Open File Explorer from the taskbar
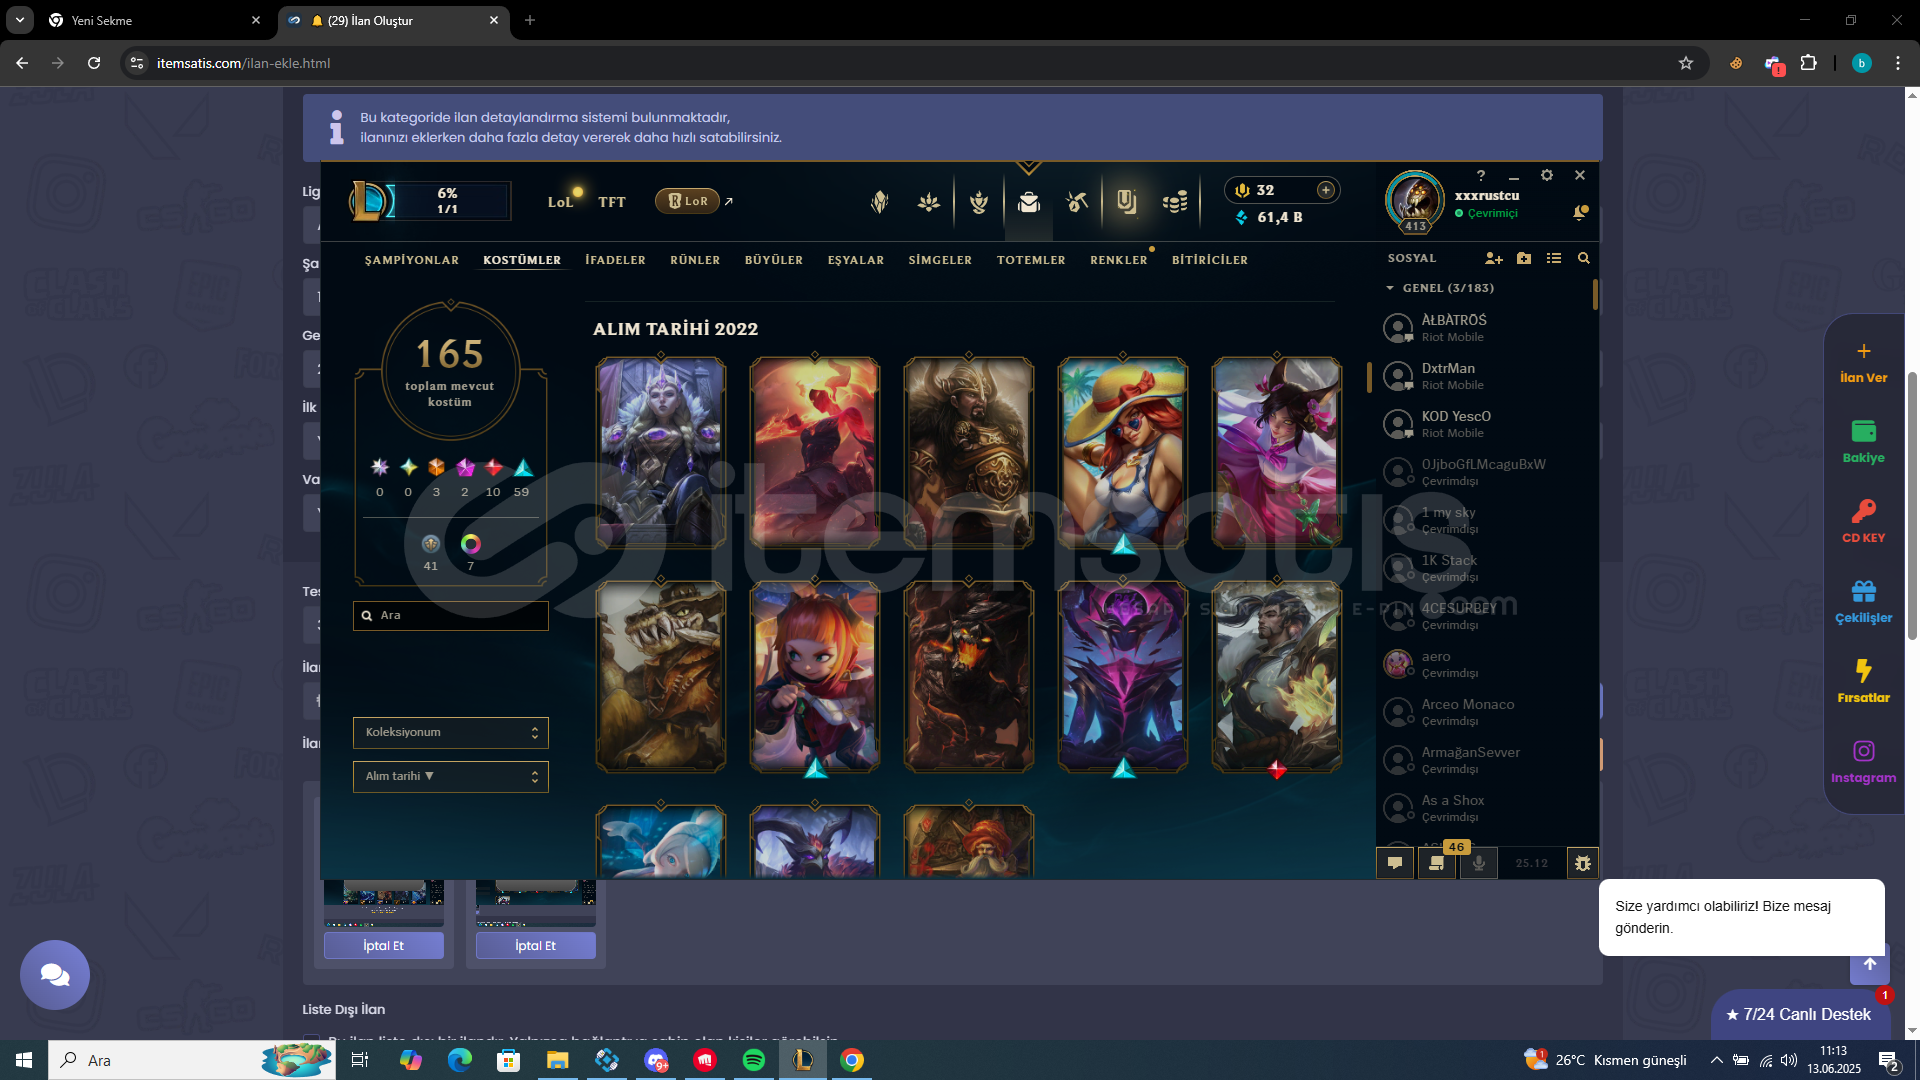Screen dimensions: 1920x1080 (x=558, y=1060)
